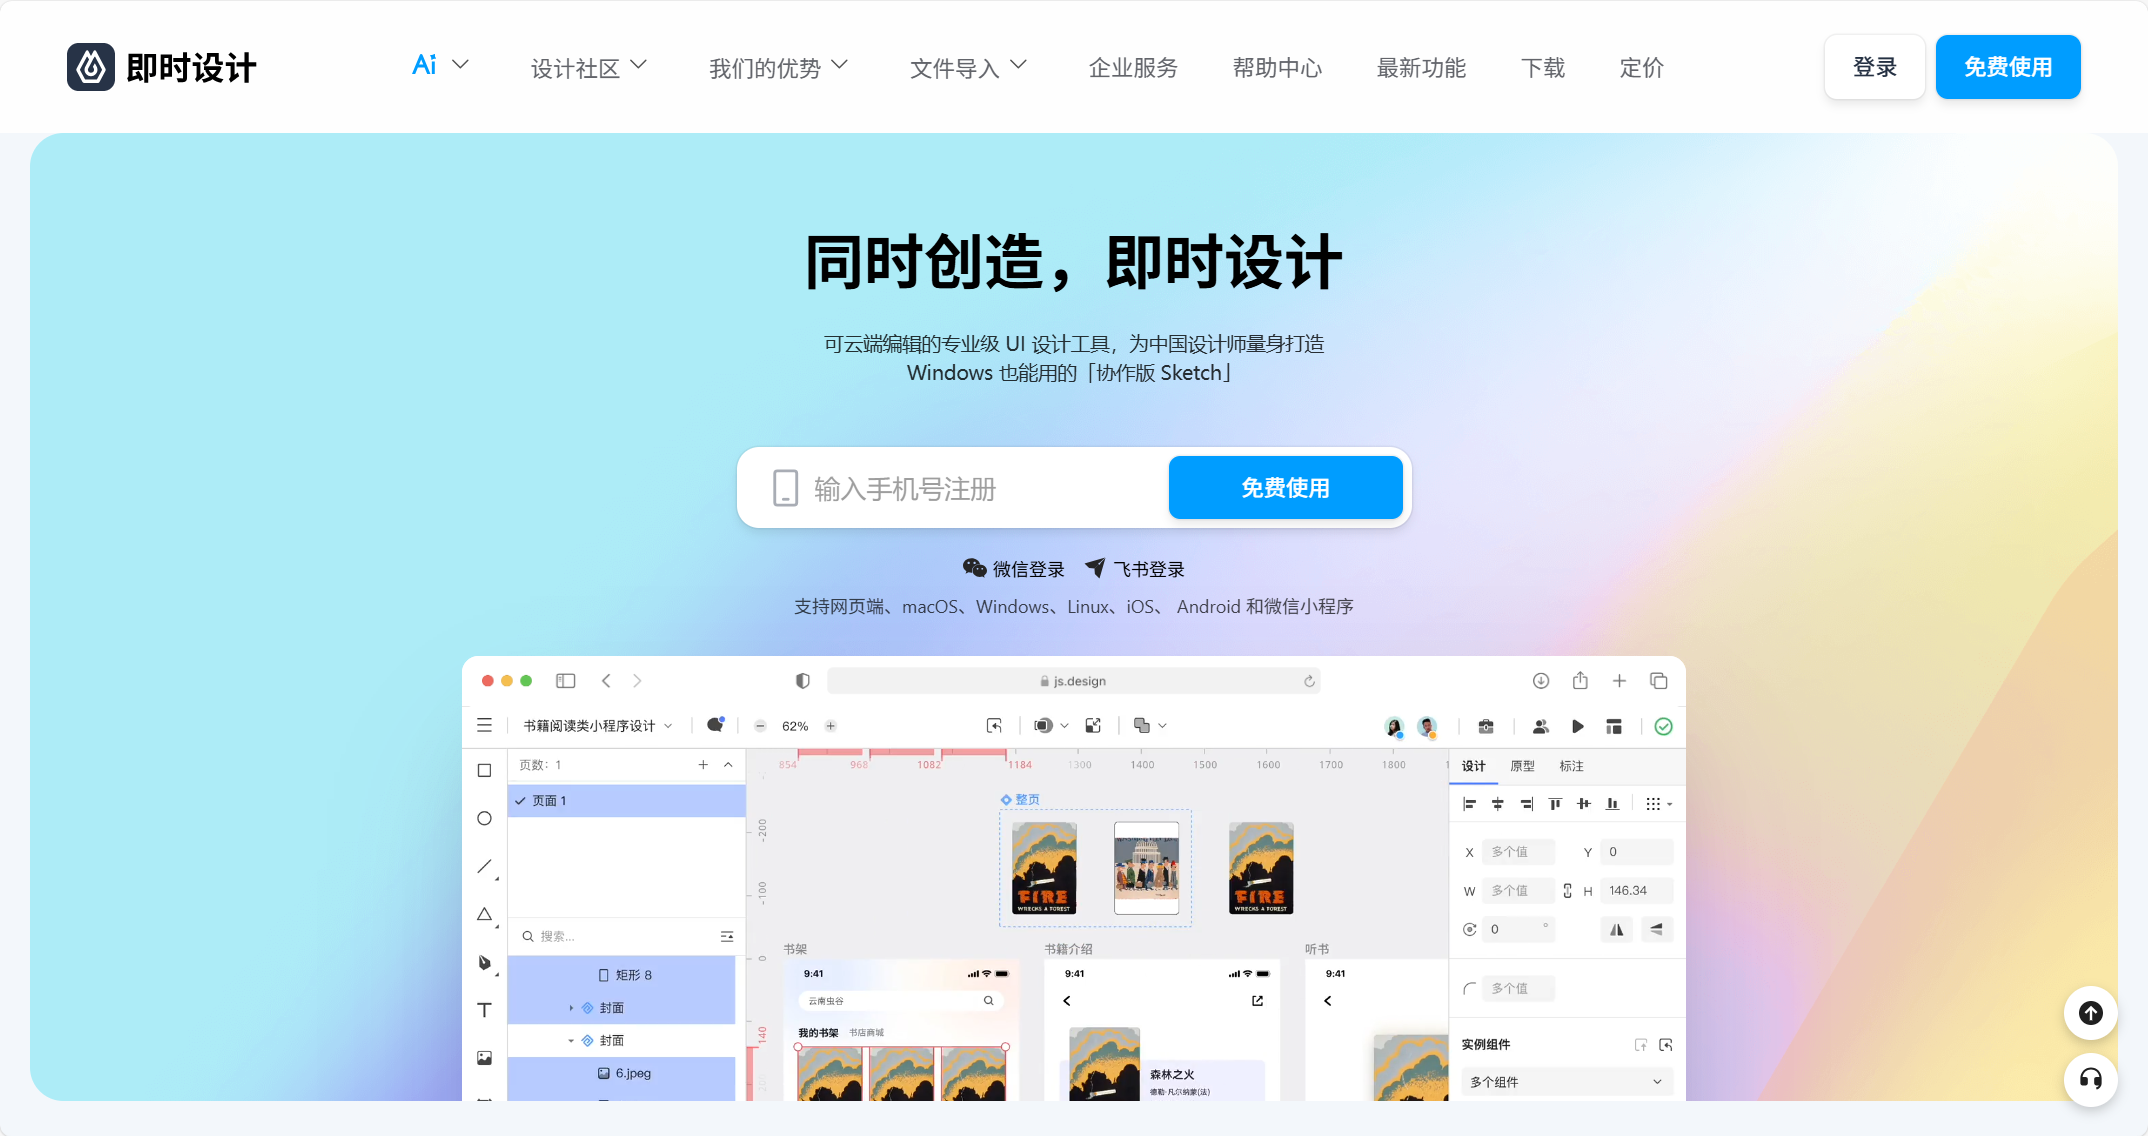Collapse the expanded 封面 layer

[571, 1041]
